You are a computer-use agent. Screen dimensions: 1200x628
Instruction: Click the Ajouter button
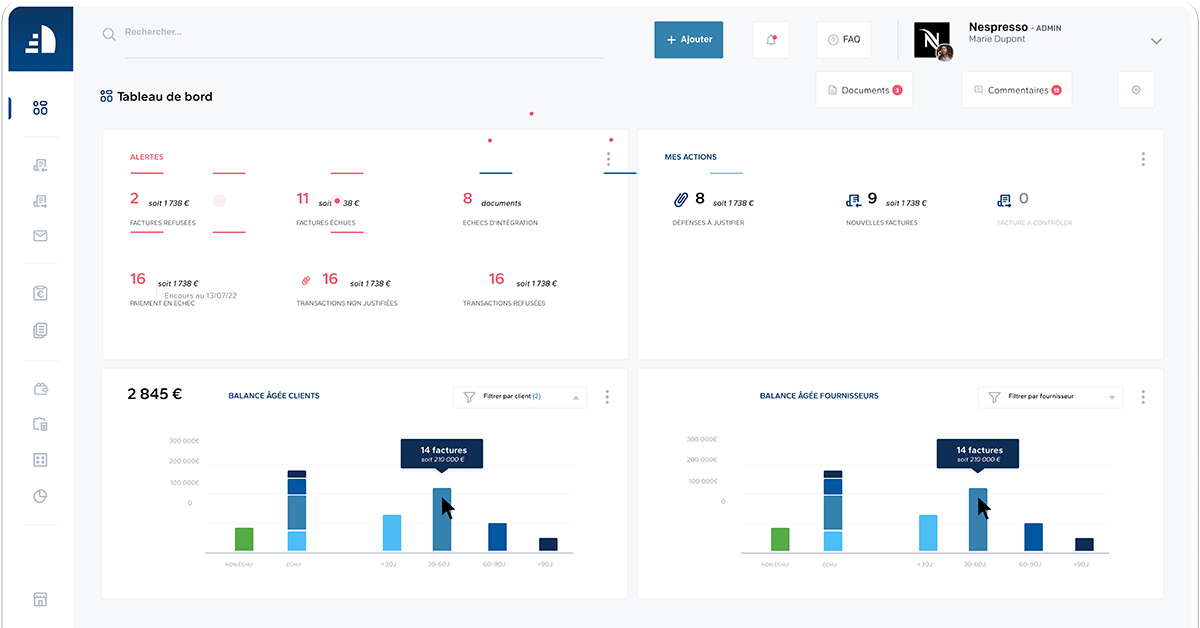(x=689, y=39)
